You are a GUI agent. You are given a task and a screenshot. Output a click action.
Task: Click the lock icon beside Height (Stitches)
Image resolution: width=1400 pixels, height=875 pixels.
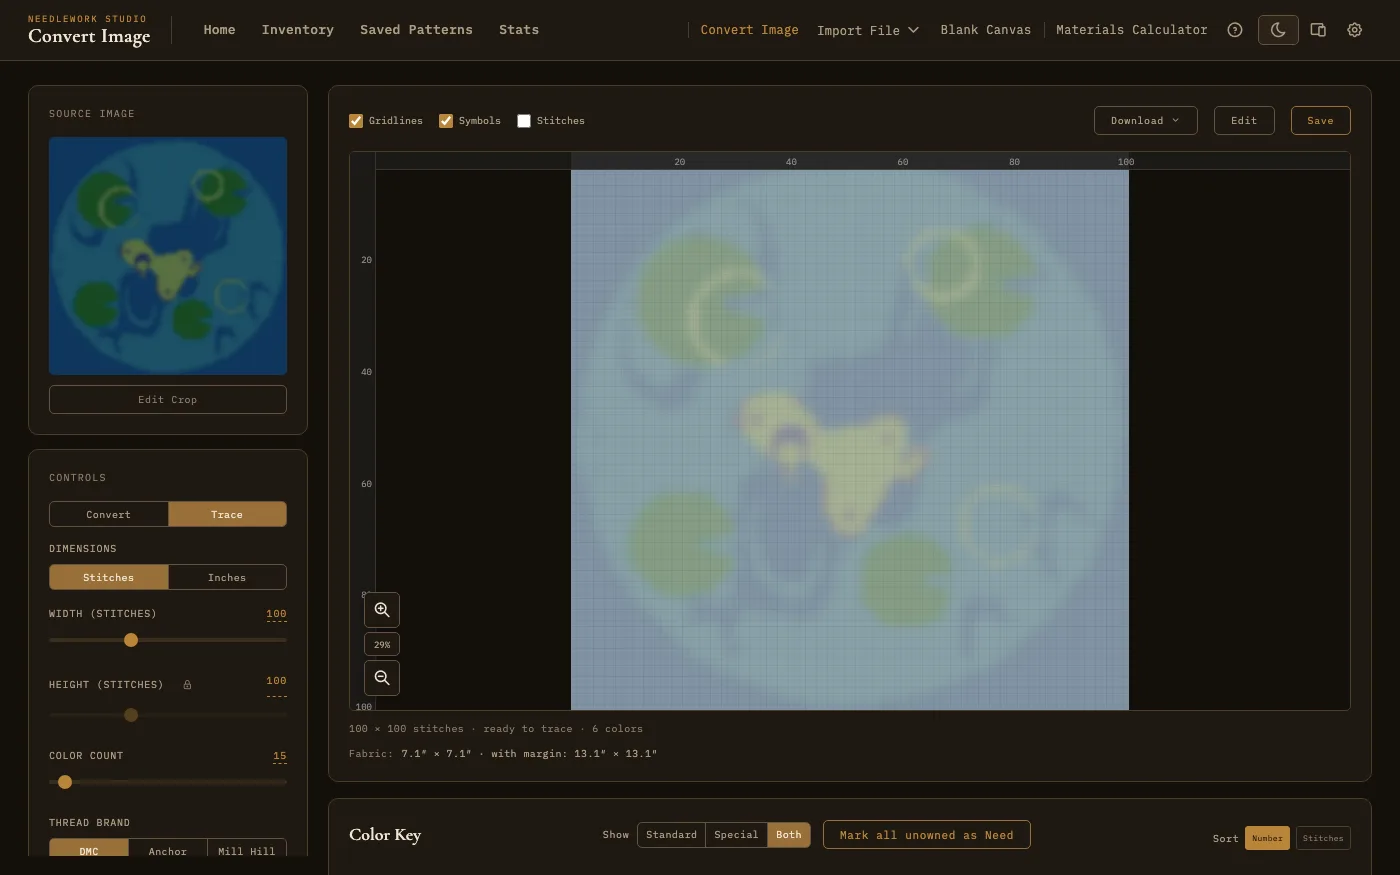187,685
